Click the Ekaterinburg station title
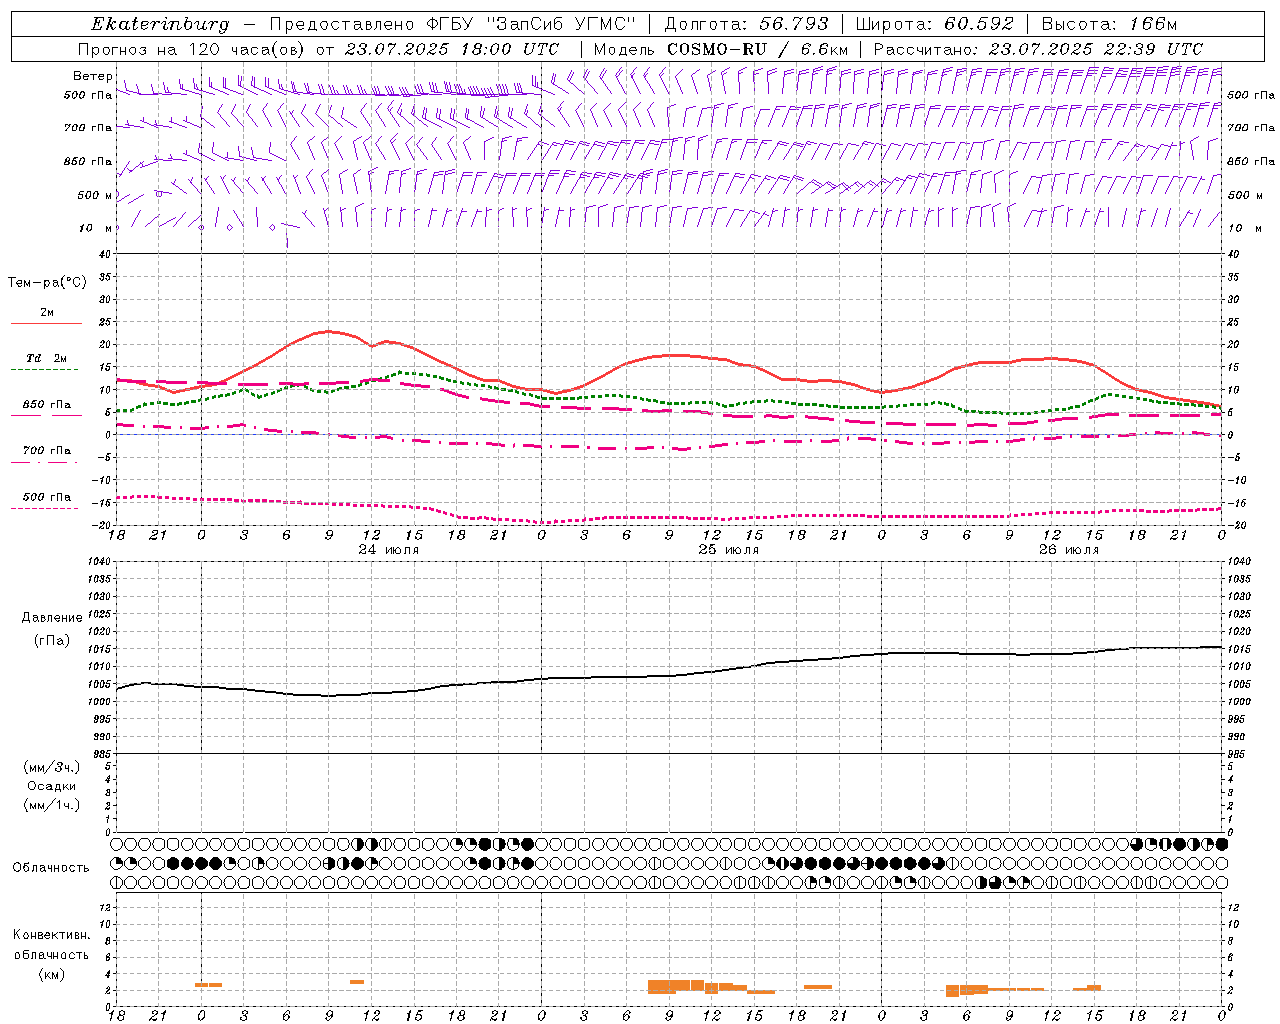This screenshot has height=1024, width=1280. [x=160, y=24]
